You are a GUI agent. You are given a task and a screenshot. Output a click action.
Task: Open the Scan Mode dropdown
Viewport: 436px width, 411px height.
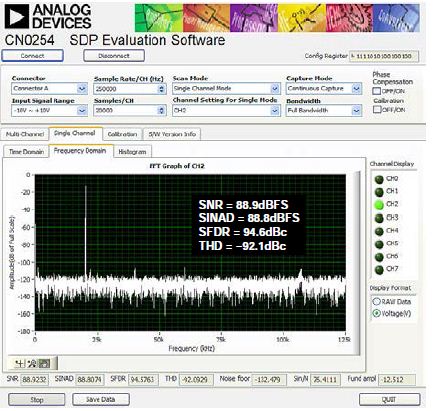(x=275, y=89)
